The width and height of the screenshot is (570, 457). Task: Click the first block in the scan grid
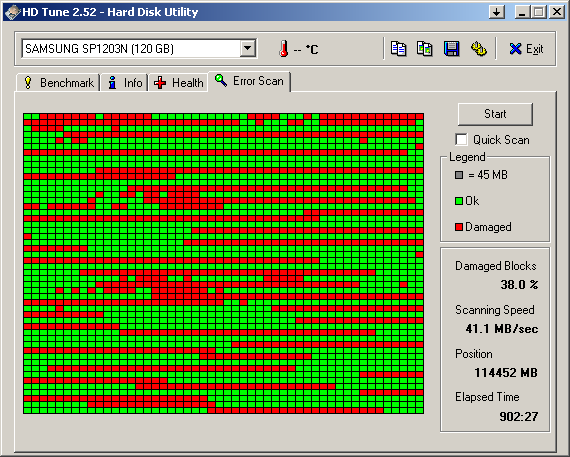tap(28, 117)
